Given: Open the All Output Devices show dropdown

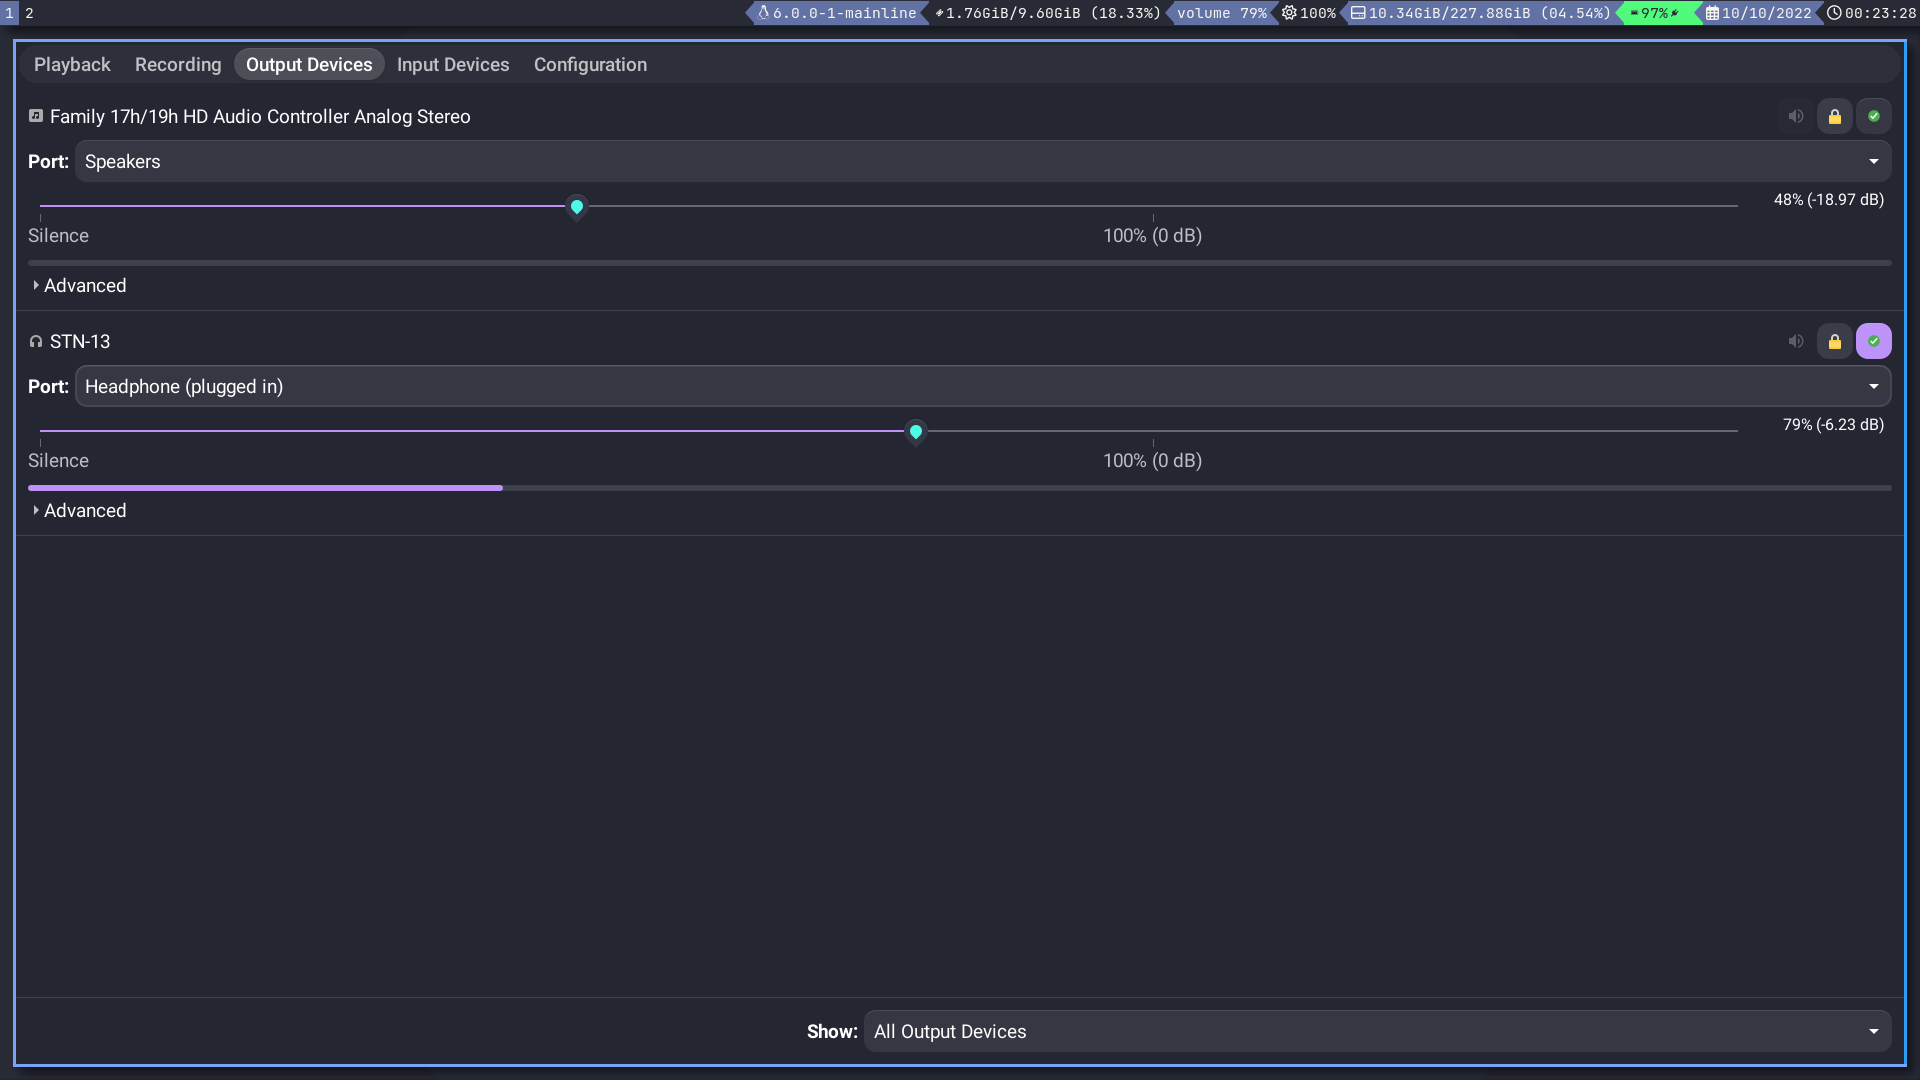Looking at the screenshot, I should (1376, 1032).
